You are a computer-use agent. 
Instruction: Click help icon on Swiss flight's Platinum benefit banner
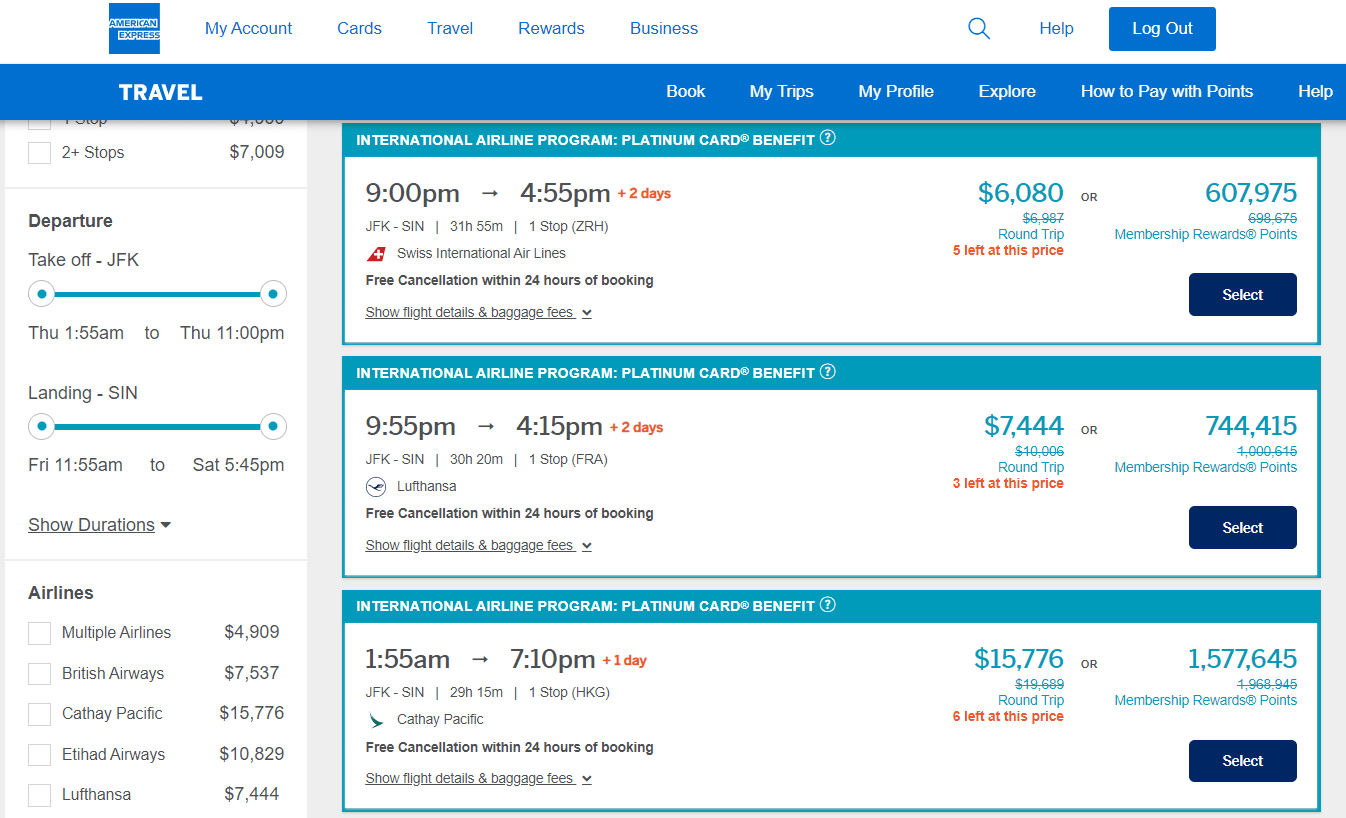tap(828, 138)
